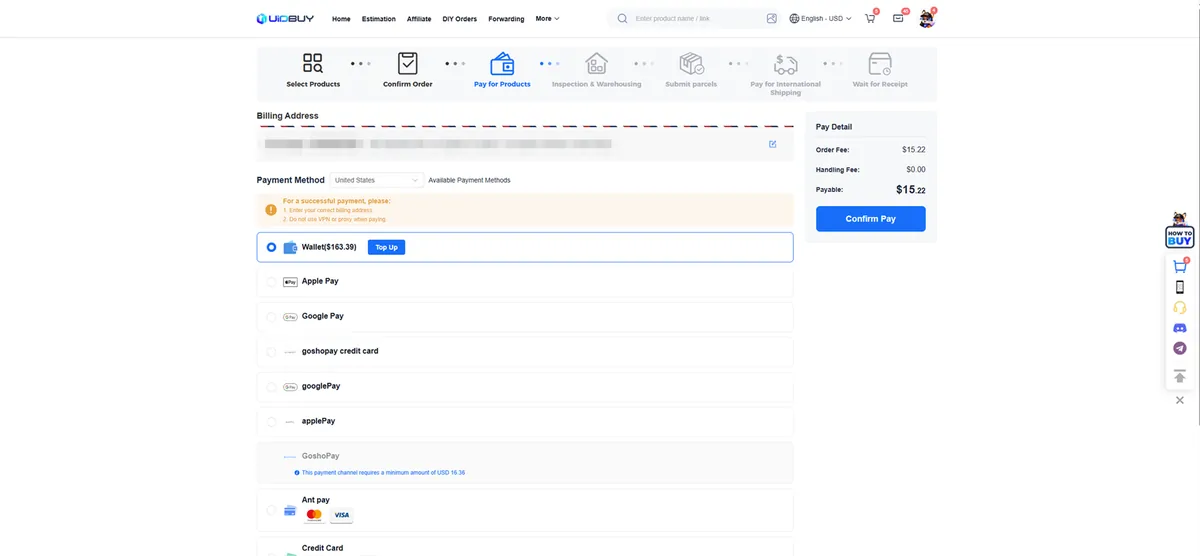This screenshot has height=556, width=1200.
Task: Click the orange payment warning icon
Action: [x=271, y=210]
